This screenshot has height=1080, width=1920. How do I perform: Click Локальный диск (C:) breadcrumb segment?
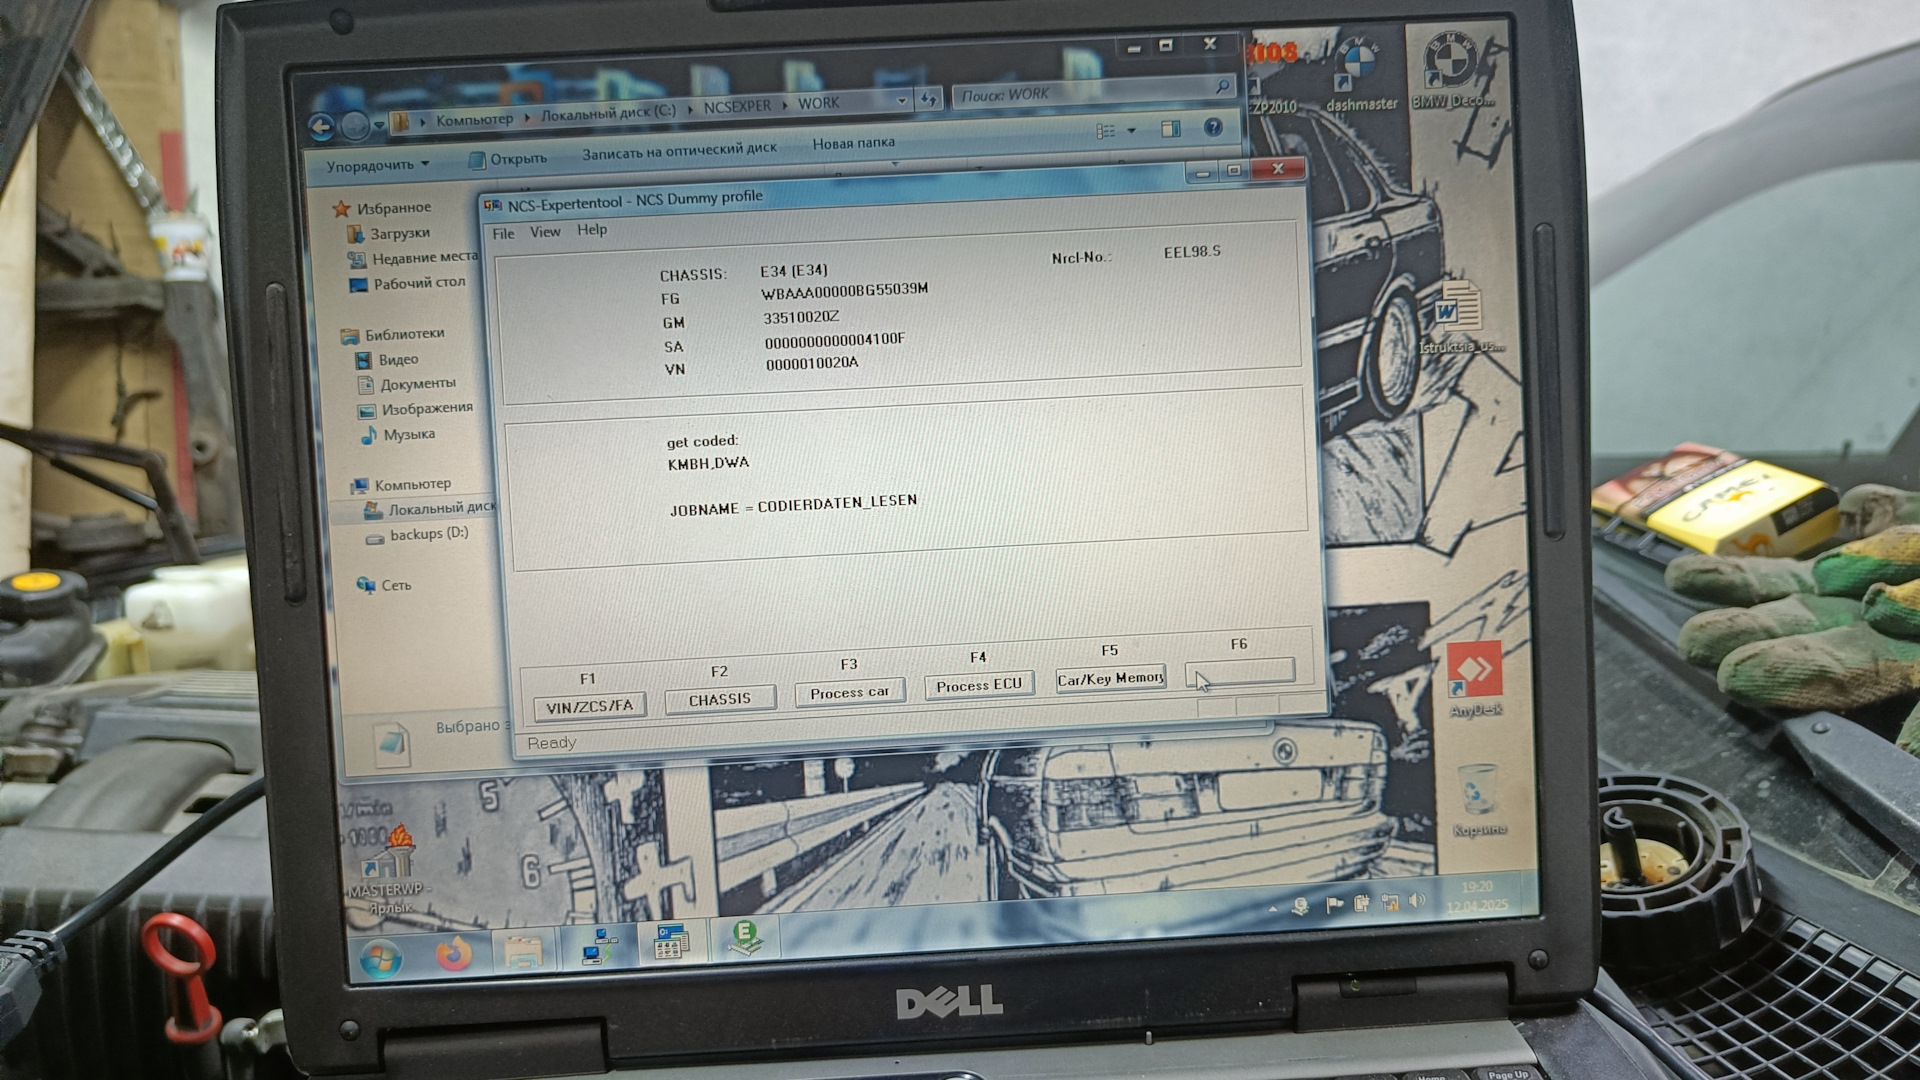click(608, 113)
